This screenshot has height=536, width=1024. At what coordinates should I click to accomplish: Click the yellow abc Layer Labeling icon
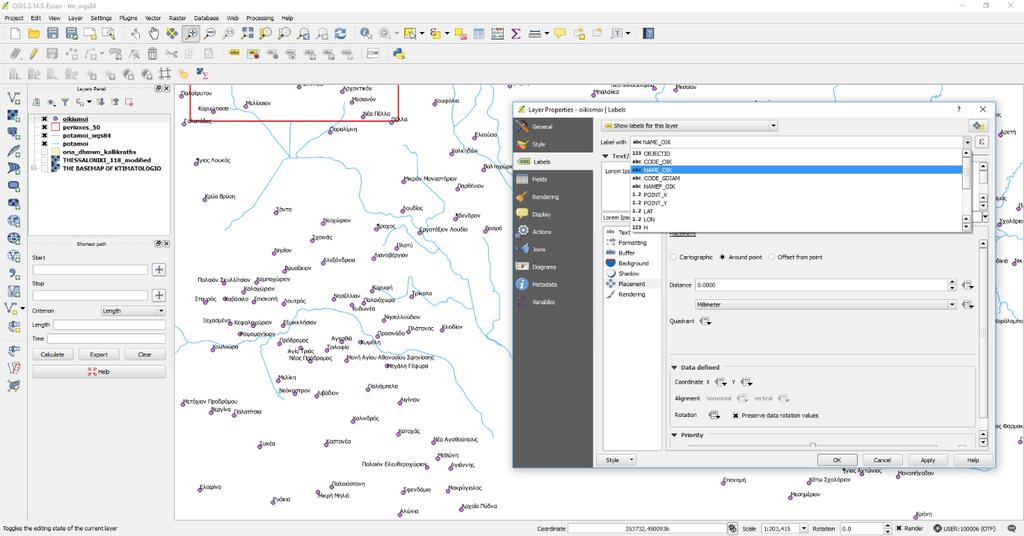234,54
